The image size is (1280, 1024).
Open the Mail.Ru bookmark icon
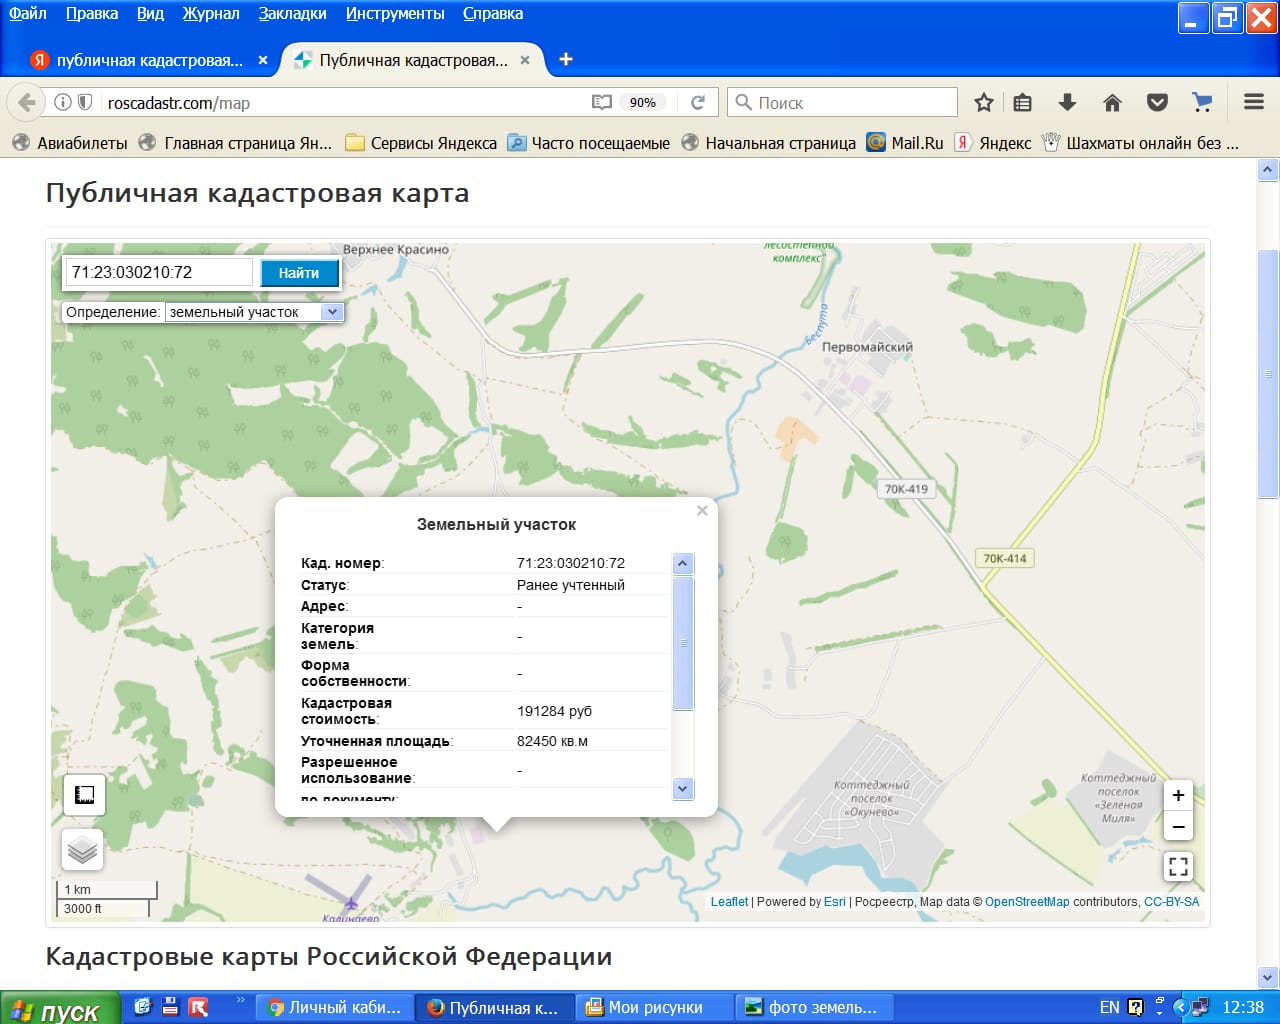tap(875, 142)
